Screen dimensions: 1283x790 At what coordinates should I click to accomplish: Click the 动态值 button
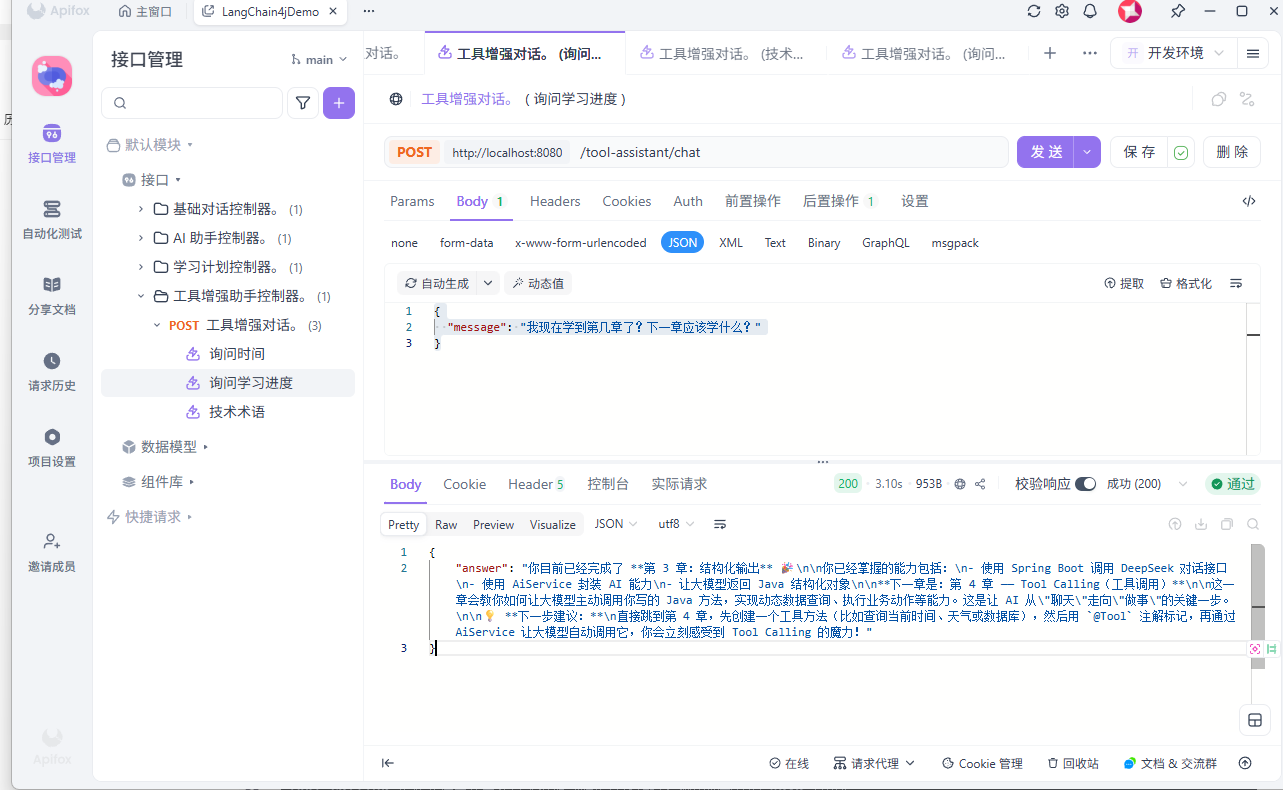click(538, 283)
